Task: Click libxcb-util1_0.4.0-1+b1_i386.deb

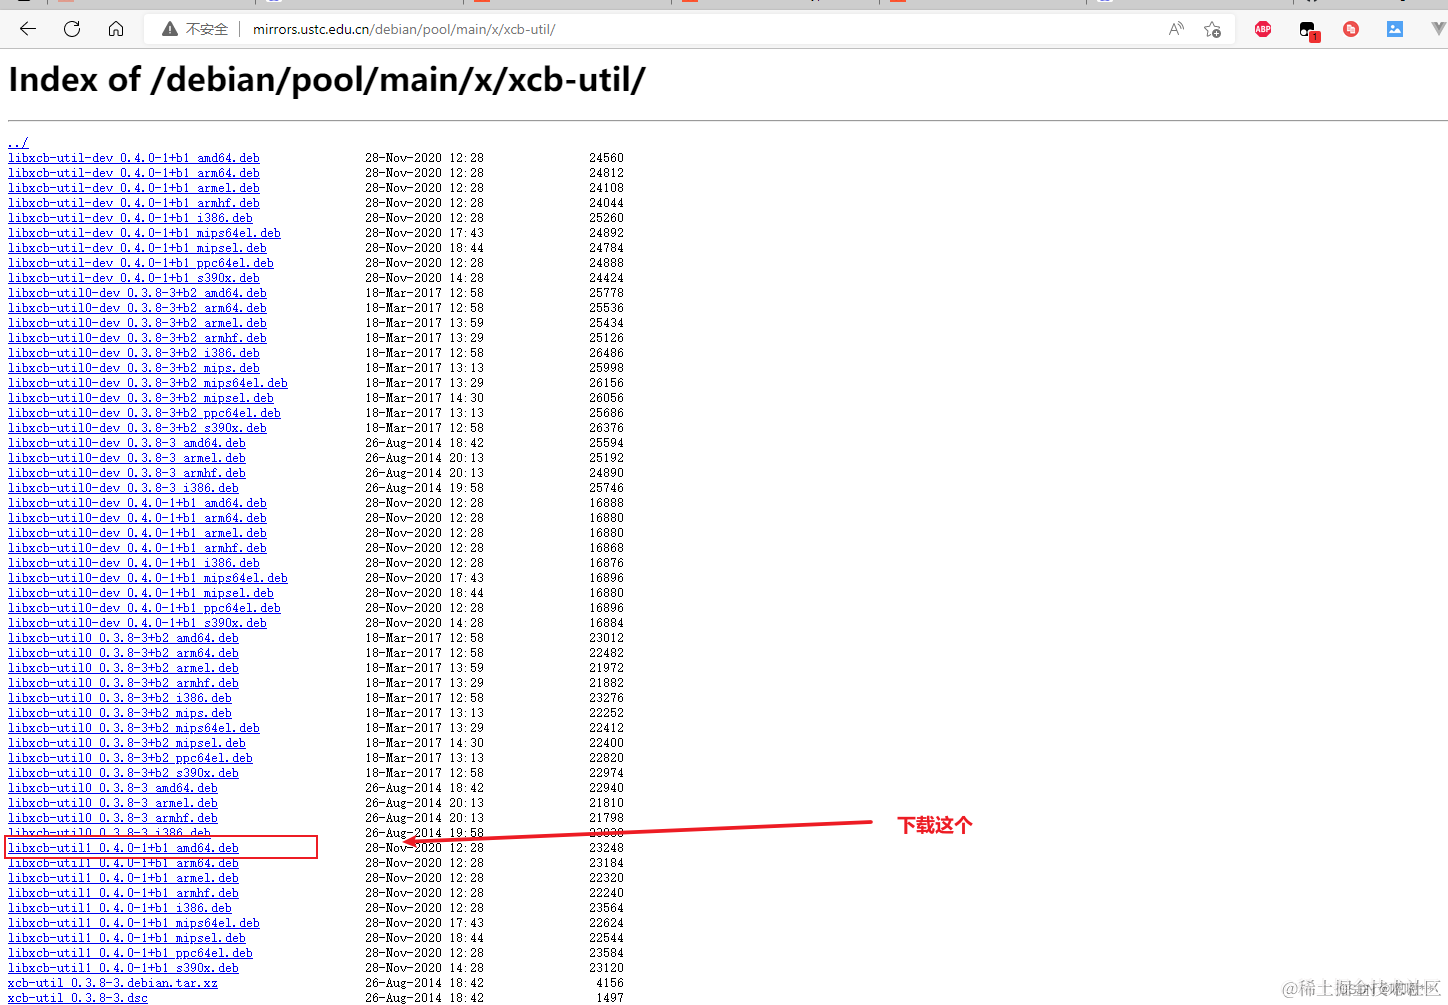Action: [x=120, y=908]
